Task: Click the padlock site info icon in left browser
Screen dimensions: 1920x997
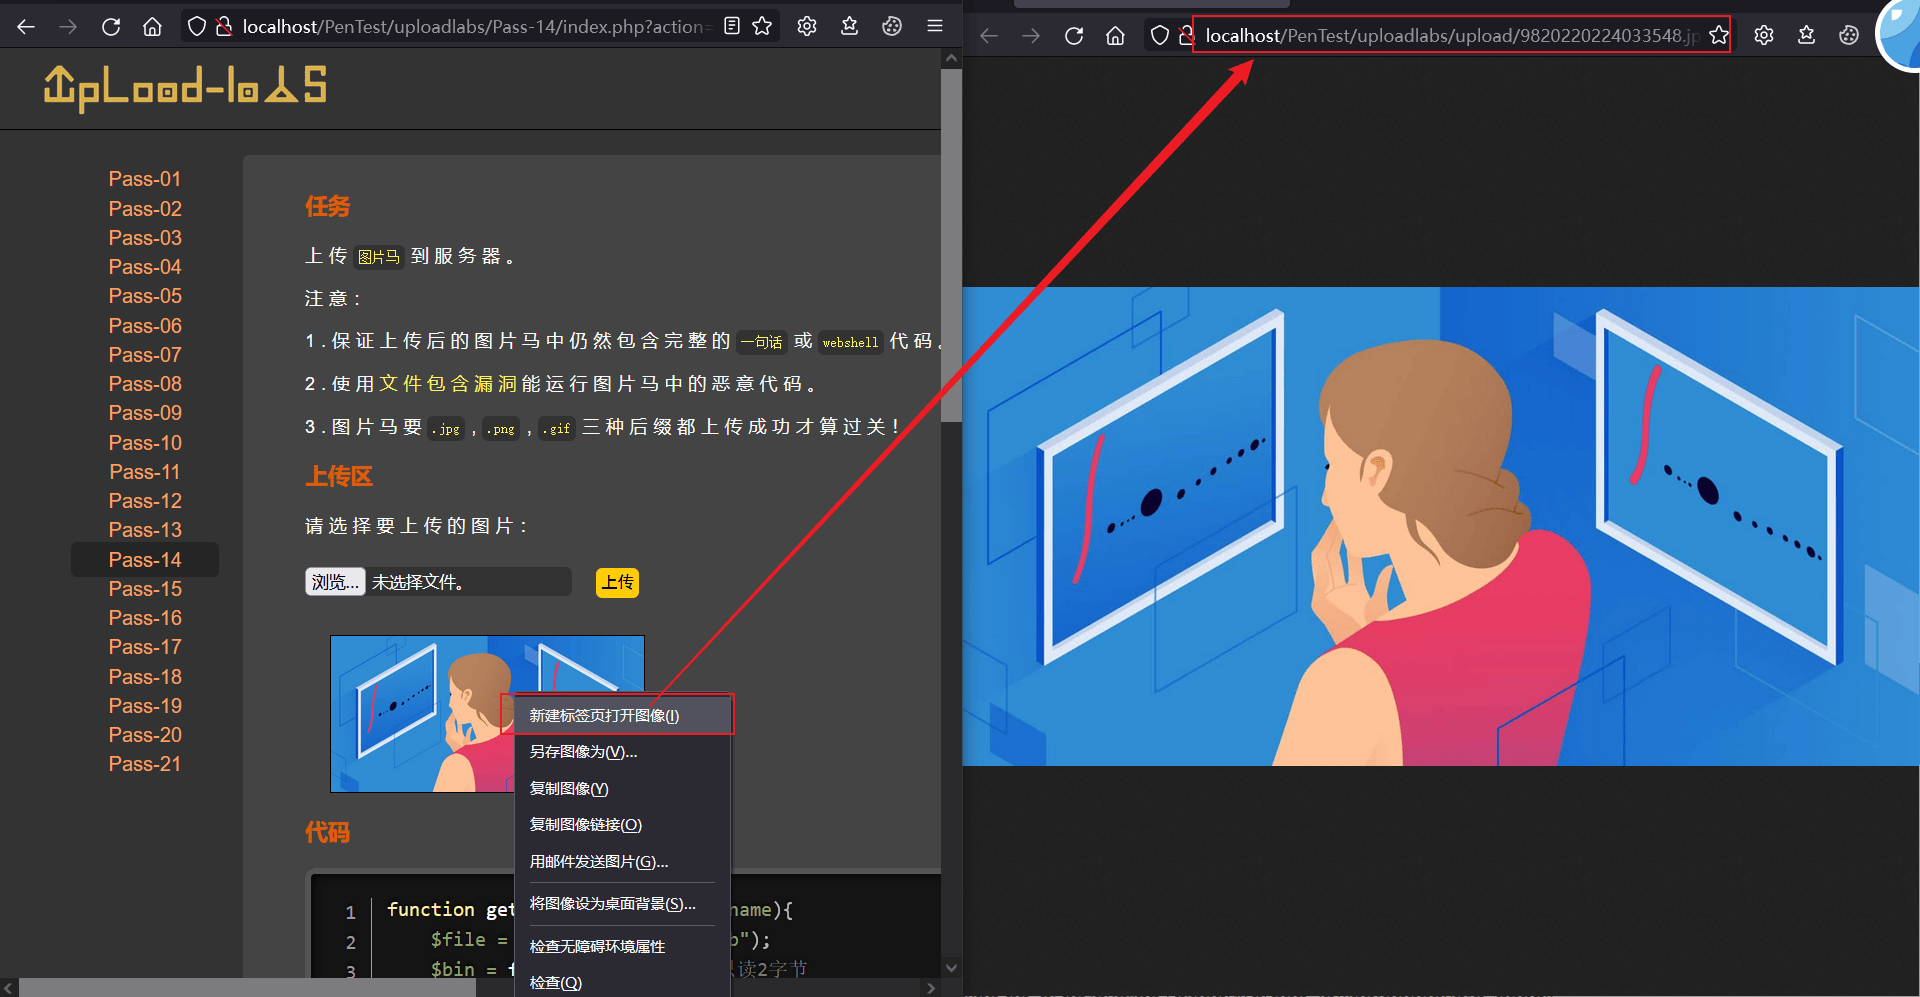Action: [224, 26]
